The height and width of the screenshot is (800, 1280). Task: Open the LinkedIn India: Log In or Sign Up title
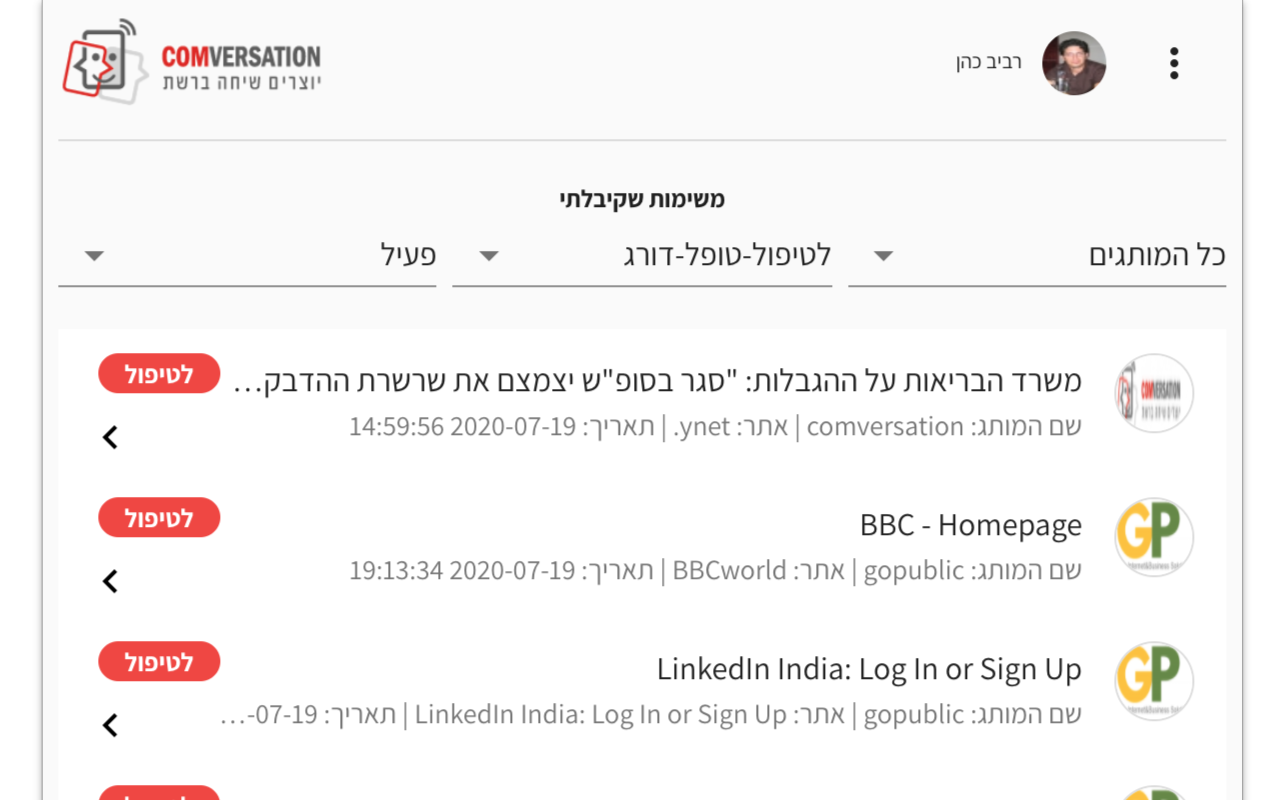[869, 669]
